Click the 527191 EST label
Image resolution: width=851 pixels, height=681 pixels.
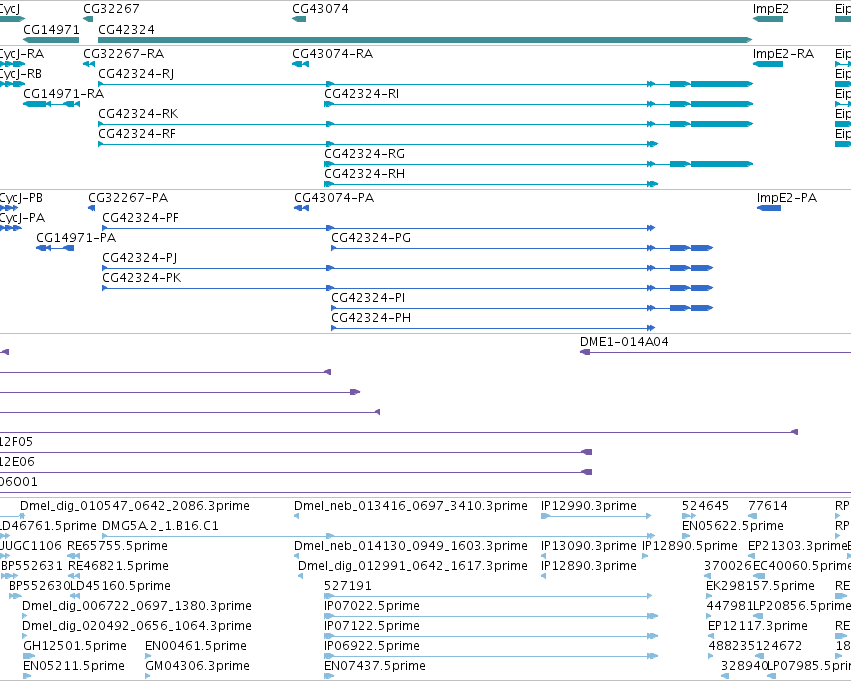348,587
